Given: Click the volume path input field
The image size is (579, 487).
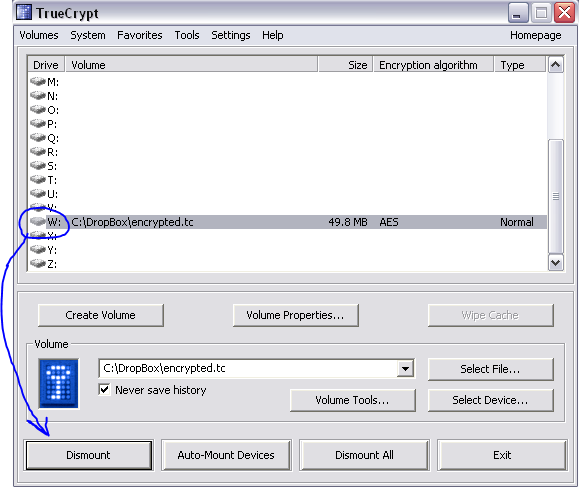Looking at the screenshot, I should pyautogui.click(x=248, y=368).
